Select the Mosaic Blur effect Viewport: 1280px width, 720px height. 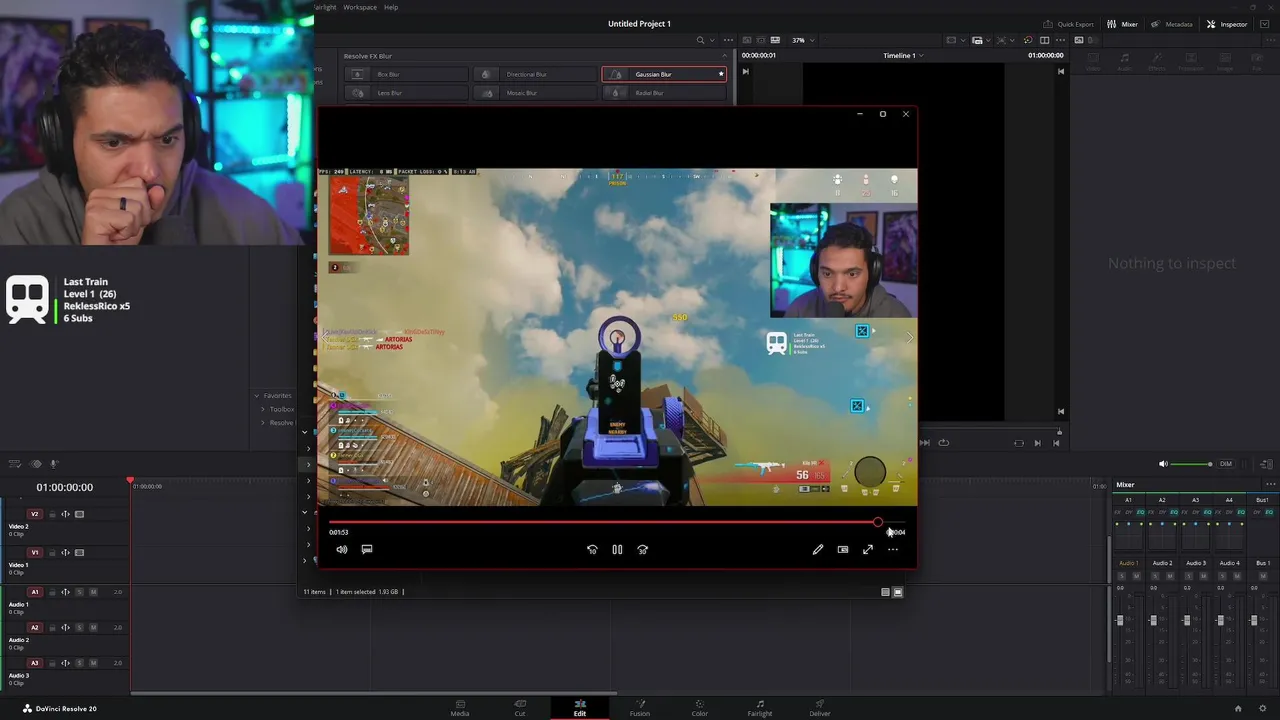coord(535,93)
